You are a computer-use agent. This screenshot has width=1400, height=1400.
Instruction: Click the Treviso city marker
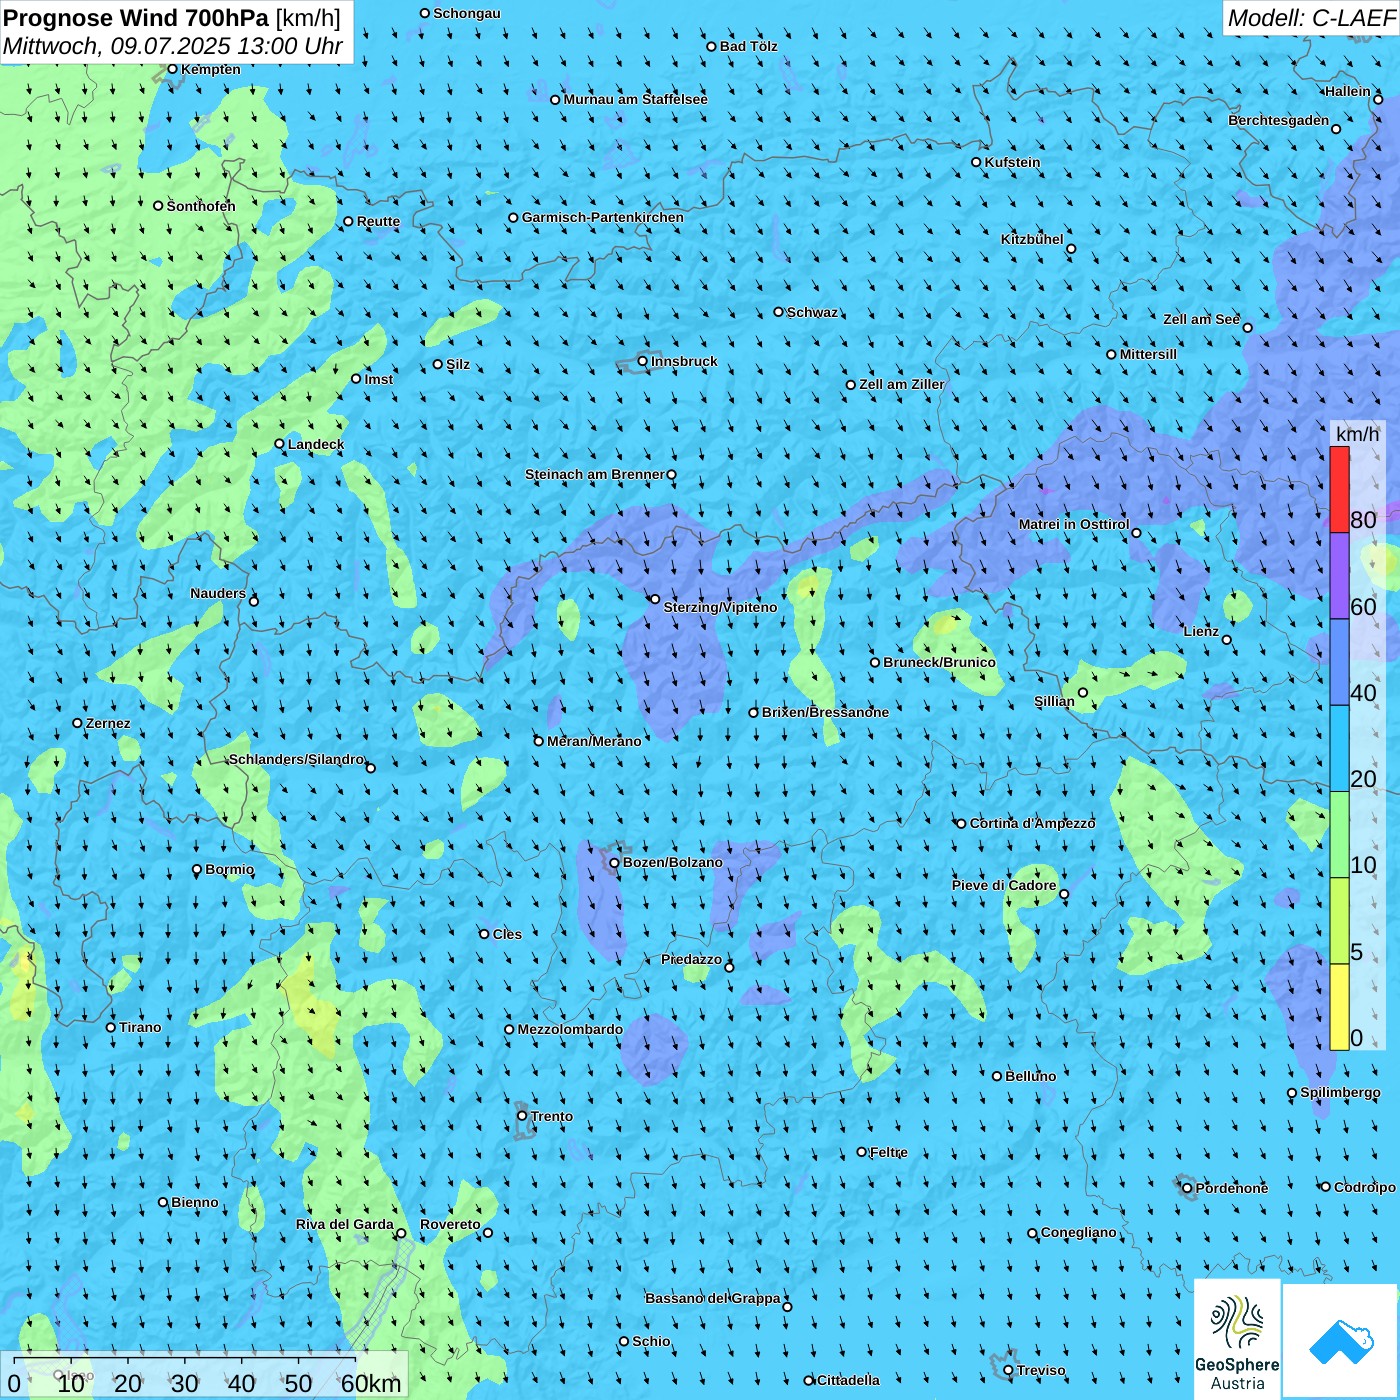[1008, 1370]
